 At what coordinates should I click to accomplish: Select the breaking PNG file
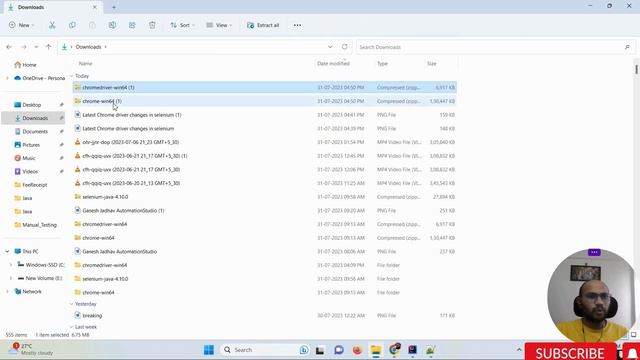264,316
